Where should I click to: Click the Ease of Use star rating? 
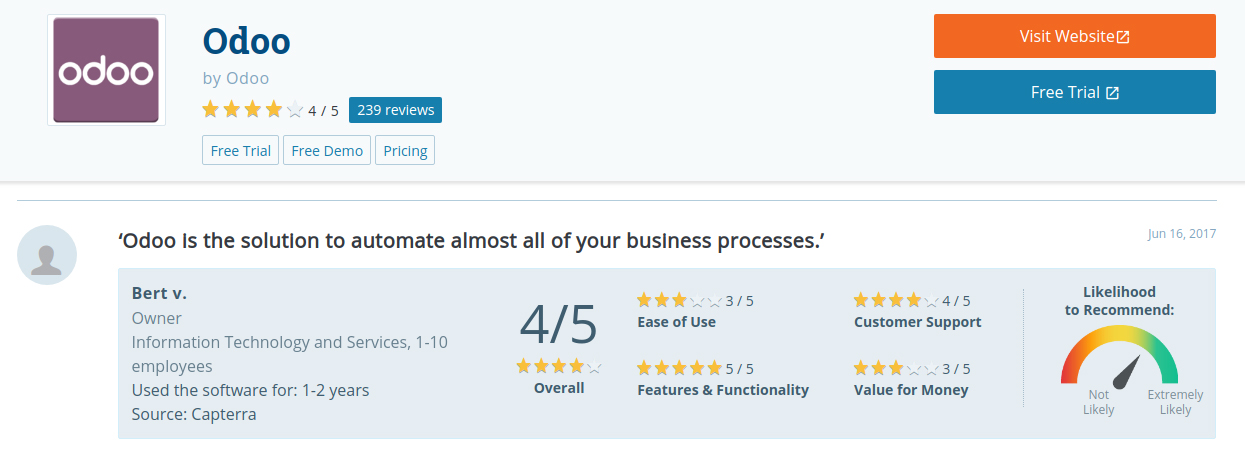point(679,300)
